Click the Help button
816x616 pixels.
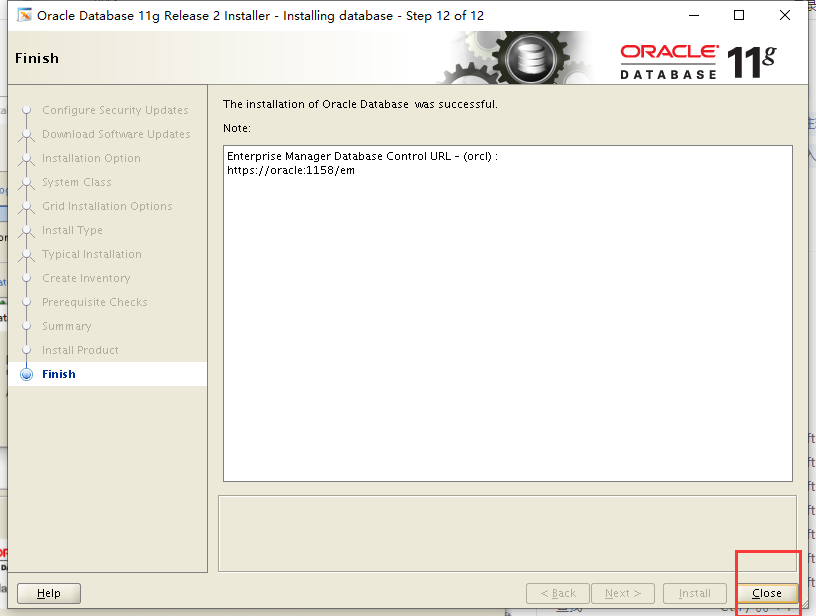point(48,592)
